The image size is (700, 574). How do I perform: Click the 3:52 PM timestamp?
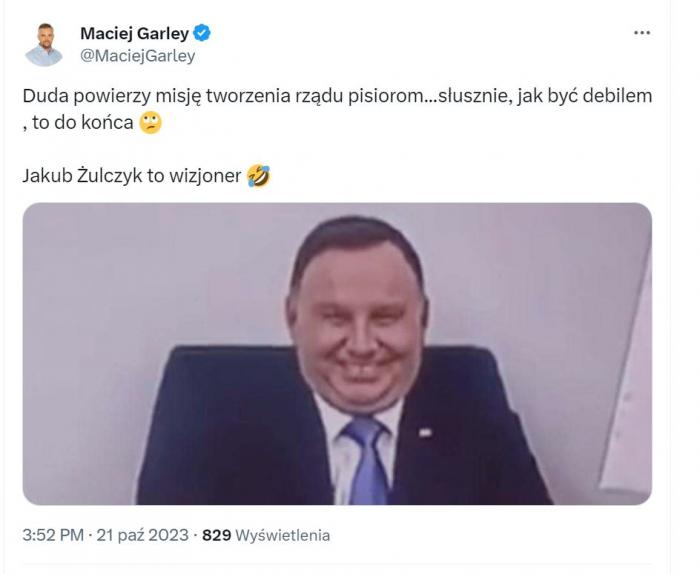click(53, 535)
